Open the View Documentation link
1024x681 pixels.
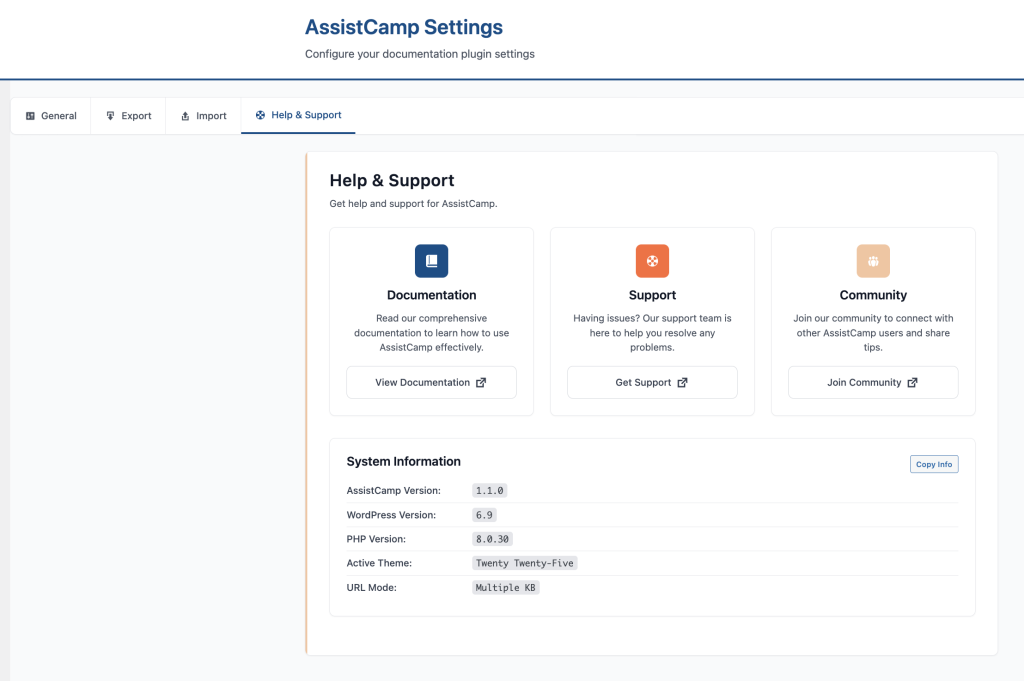(x=422, y=382)
